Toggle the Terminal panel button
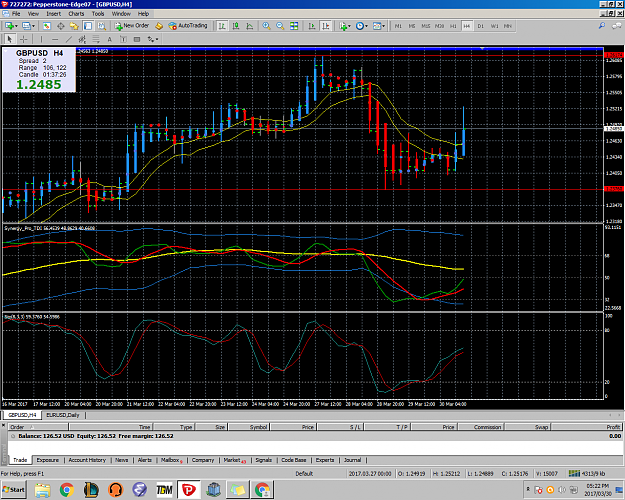The height and width of the screenshot is (500, 625). coord(88,26)
